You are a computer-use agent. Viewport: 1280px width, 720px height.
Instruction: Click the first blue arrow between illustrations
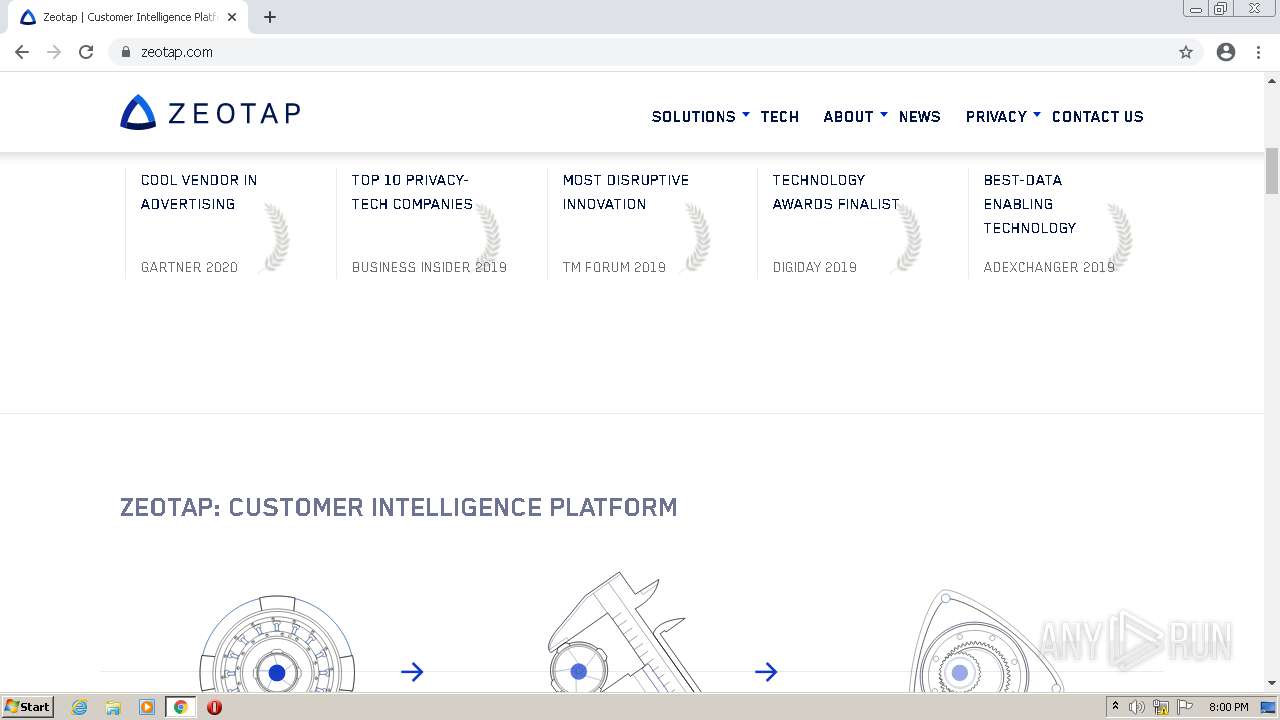pos(412,672)
